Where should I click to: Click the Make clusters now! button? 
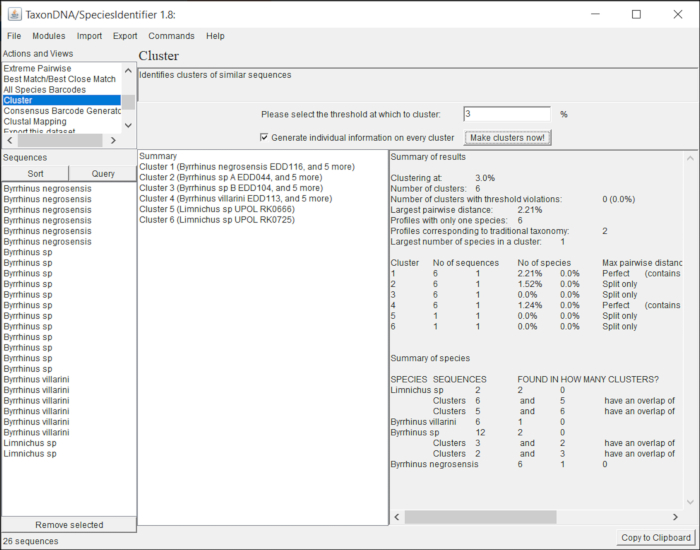pyautogui.click(x=508, y=138)
